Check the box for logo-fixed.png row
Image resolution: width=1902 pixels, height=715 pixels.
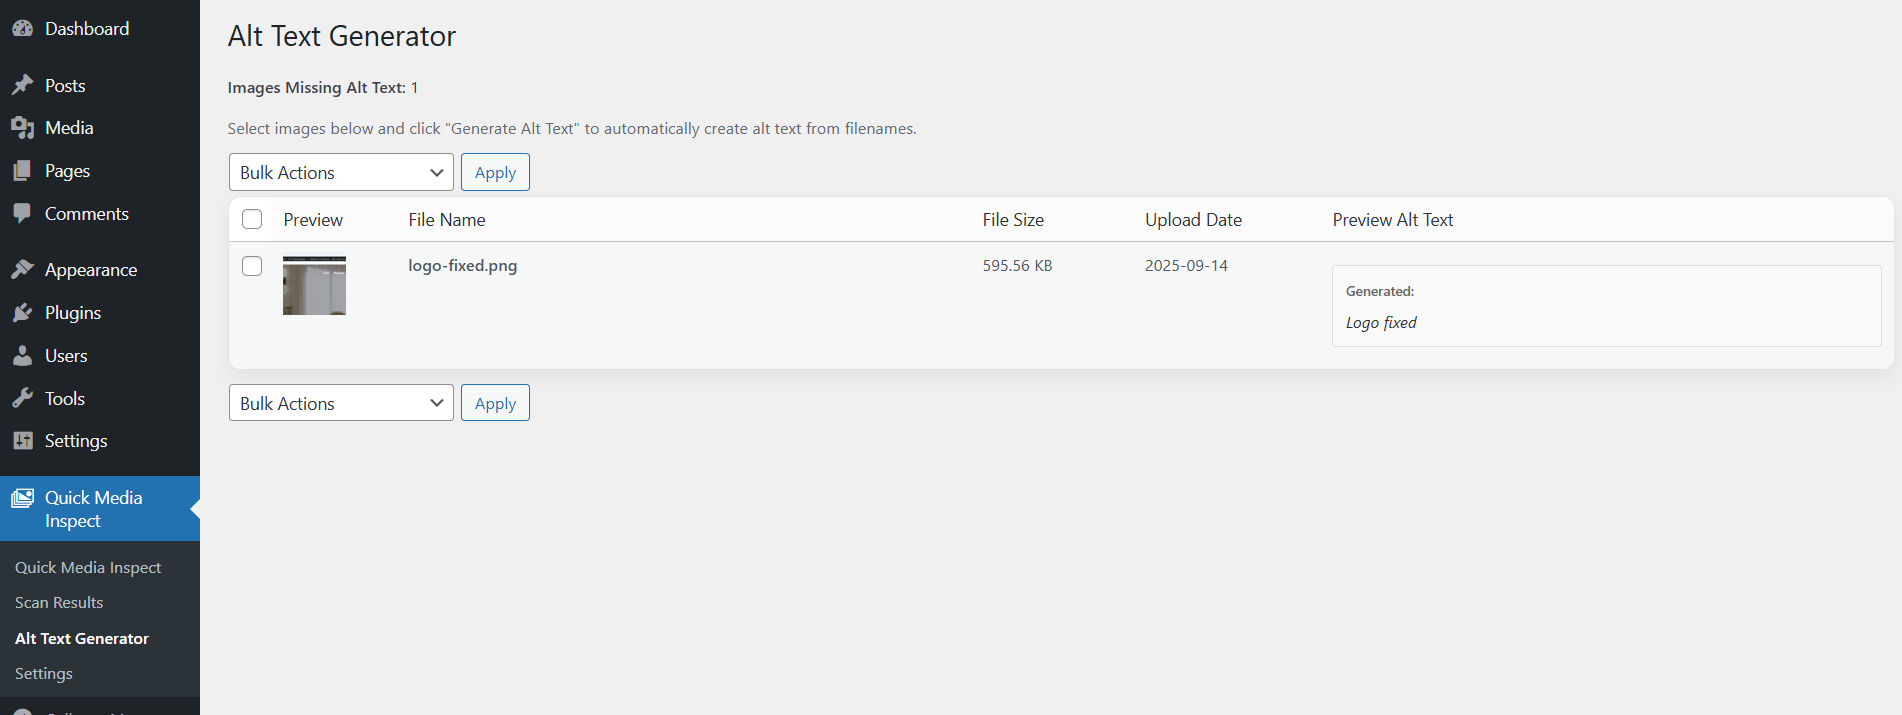click(252, 266)
